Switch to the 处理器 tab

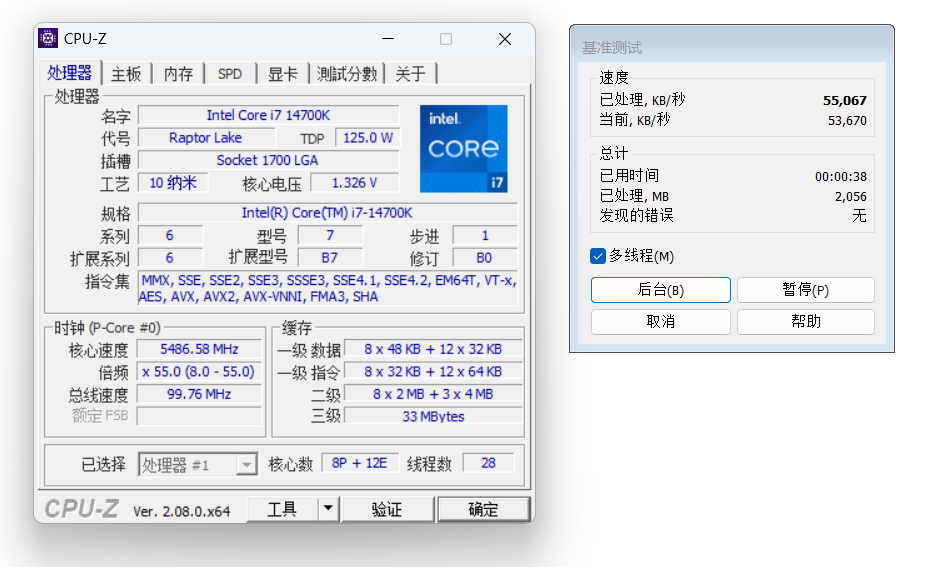point(69,73)
